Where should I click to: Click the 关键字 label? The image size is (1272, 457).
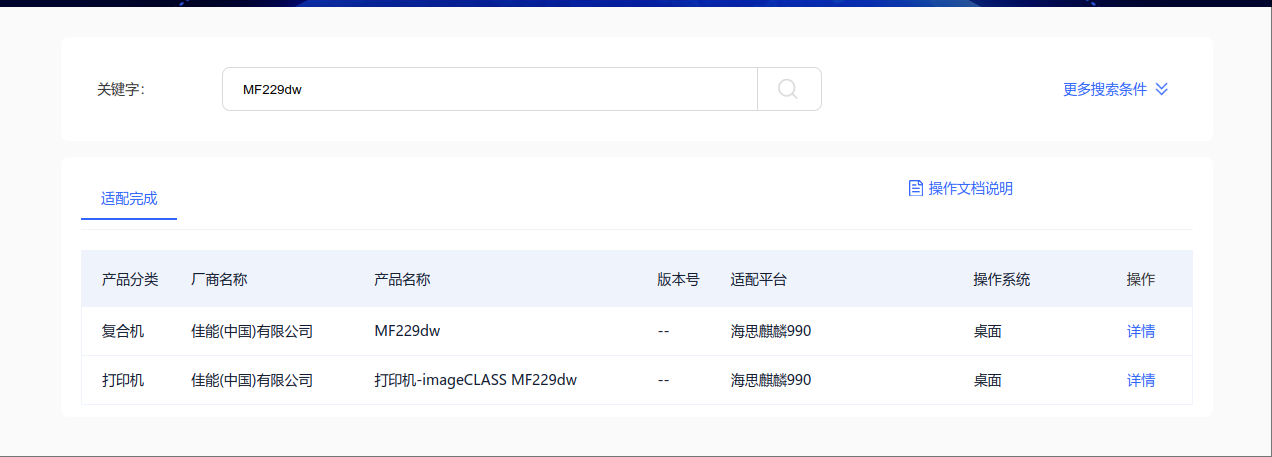point(121,89)
